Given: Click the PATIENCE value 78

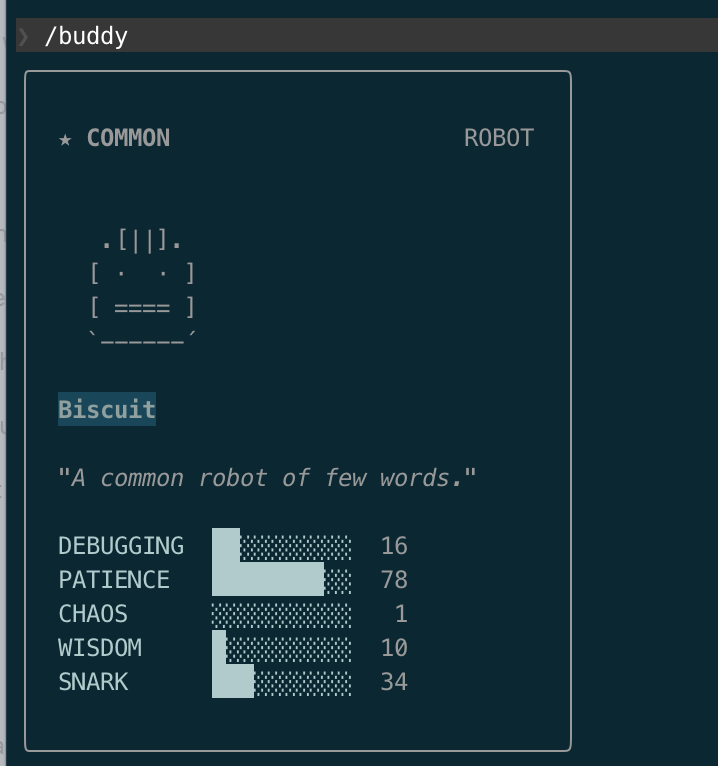Looking at the screenshot, I should (394, 580).
